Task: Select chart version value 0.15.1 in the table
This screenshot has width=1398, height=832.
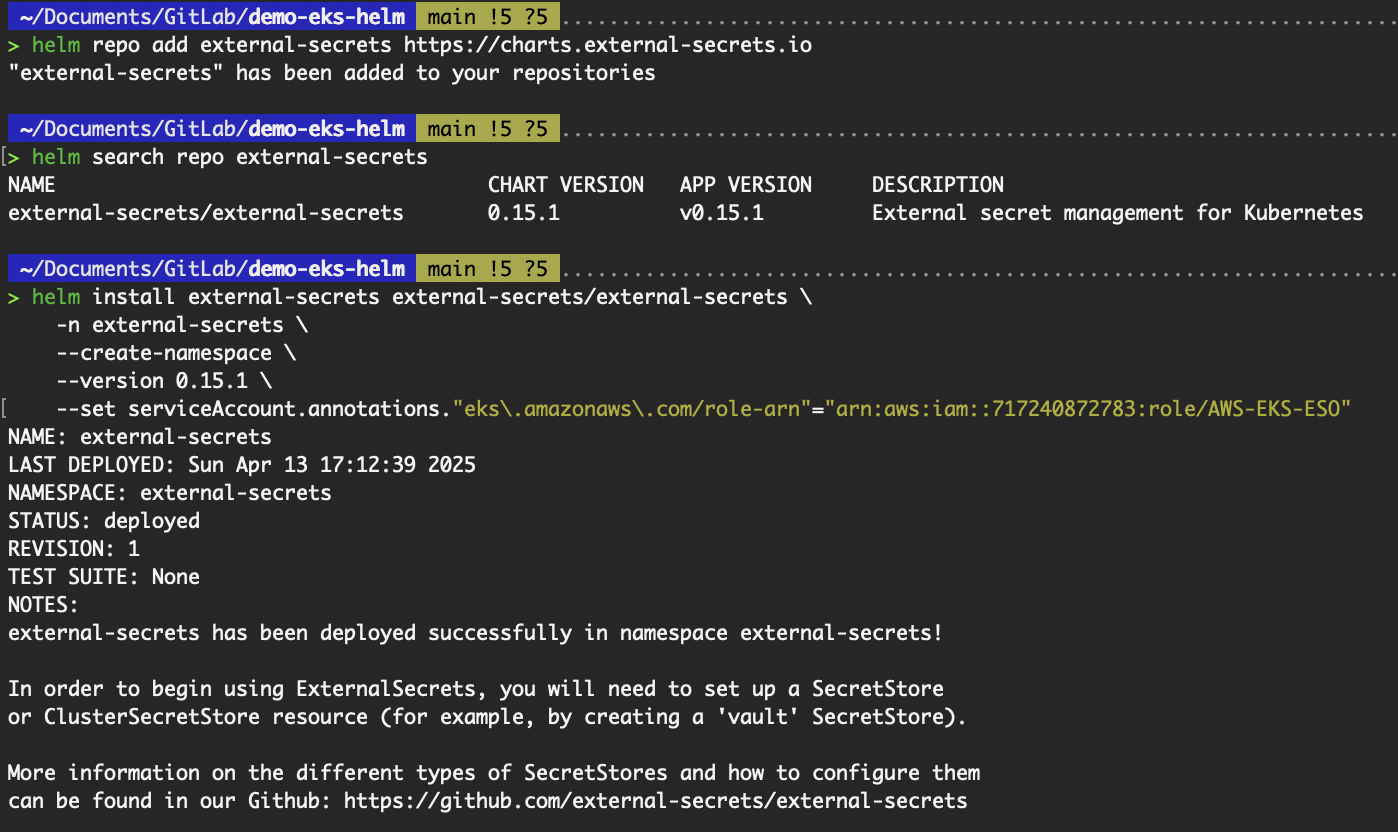Action: tap(524, 213)
